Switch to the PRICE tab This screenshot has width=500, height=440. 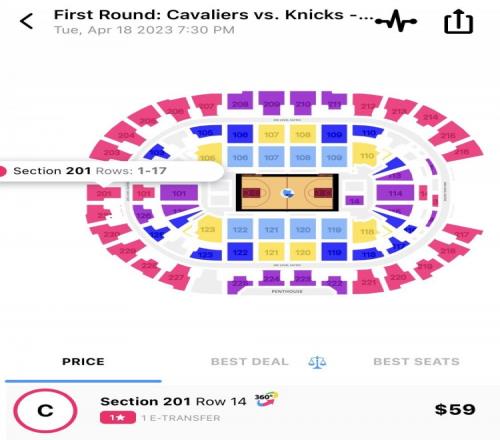(x=83, y=361)
